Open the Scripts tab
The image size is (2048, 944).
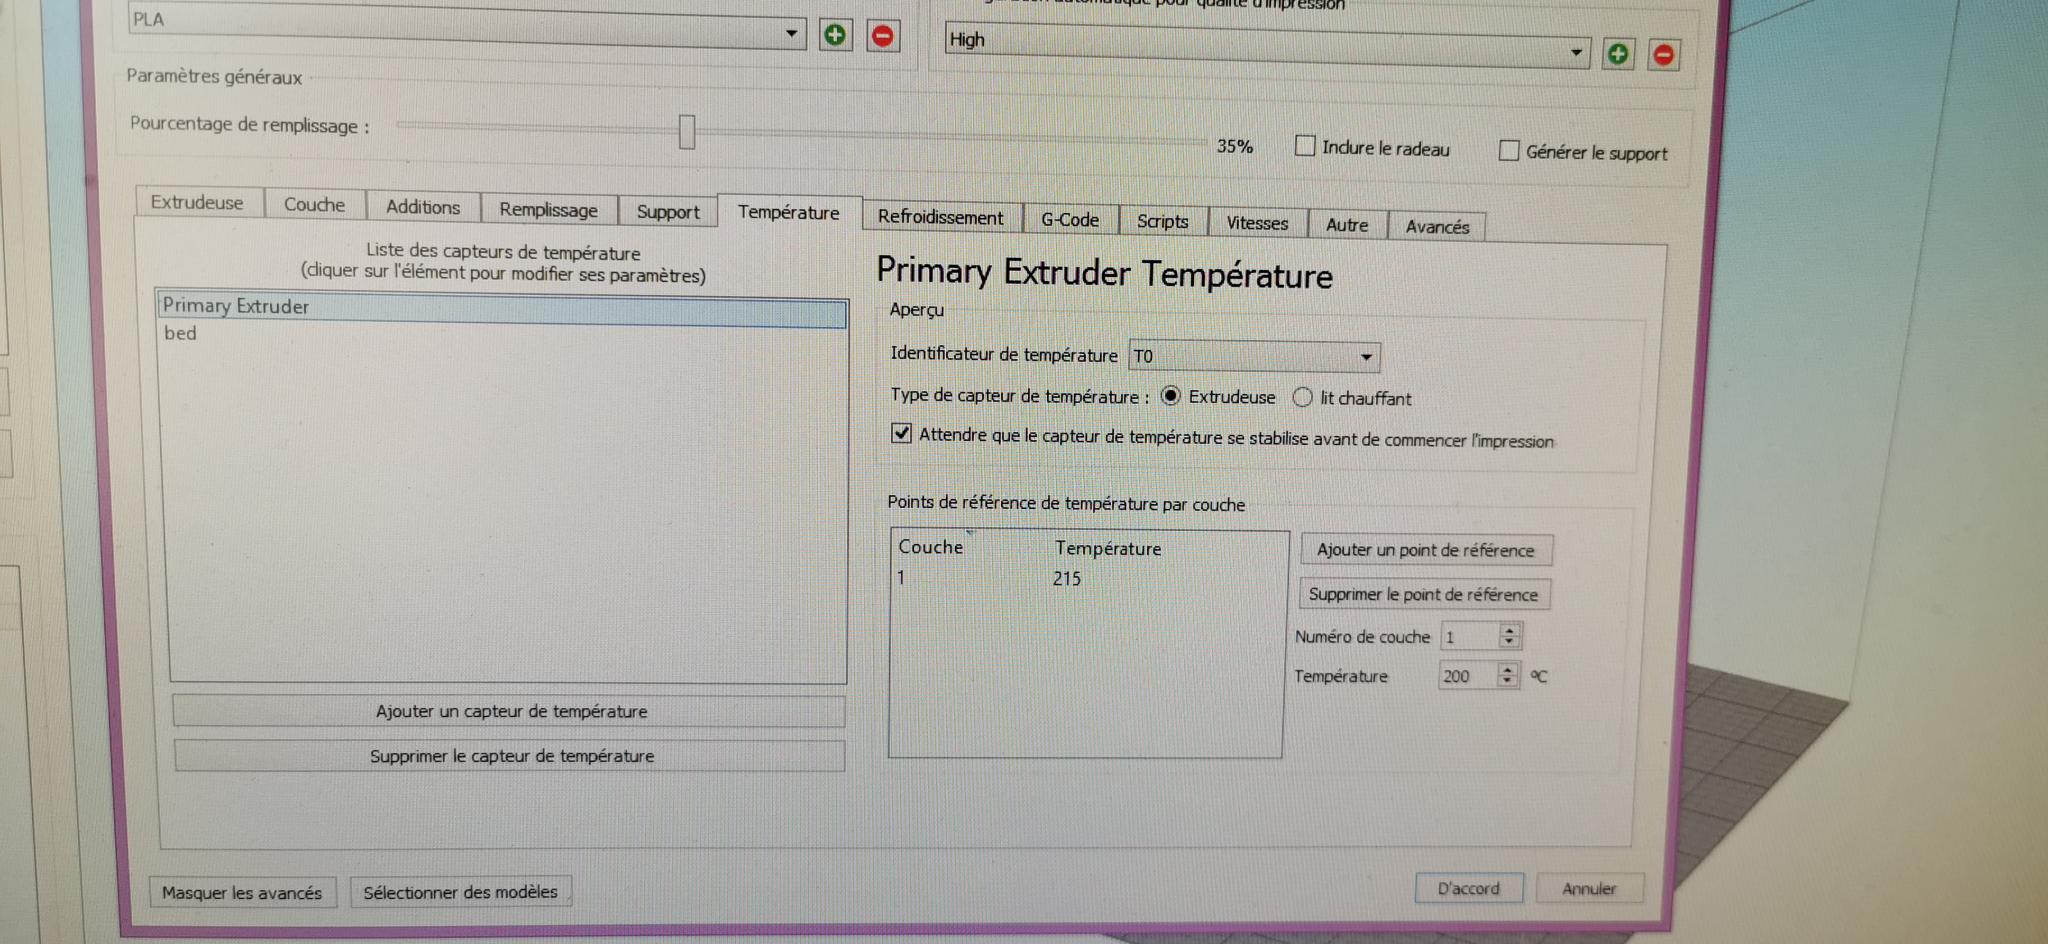click(1163, 222)
